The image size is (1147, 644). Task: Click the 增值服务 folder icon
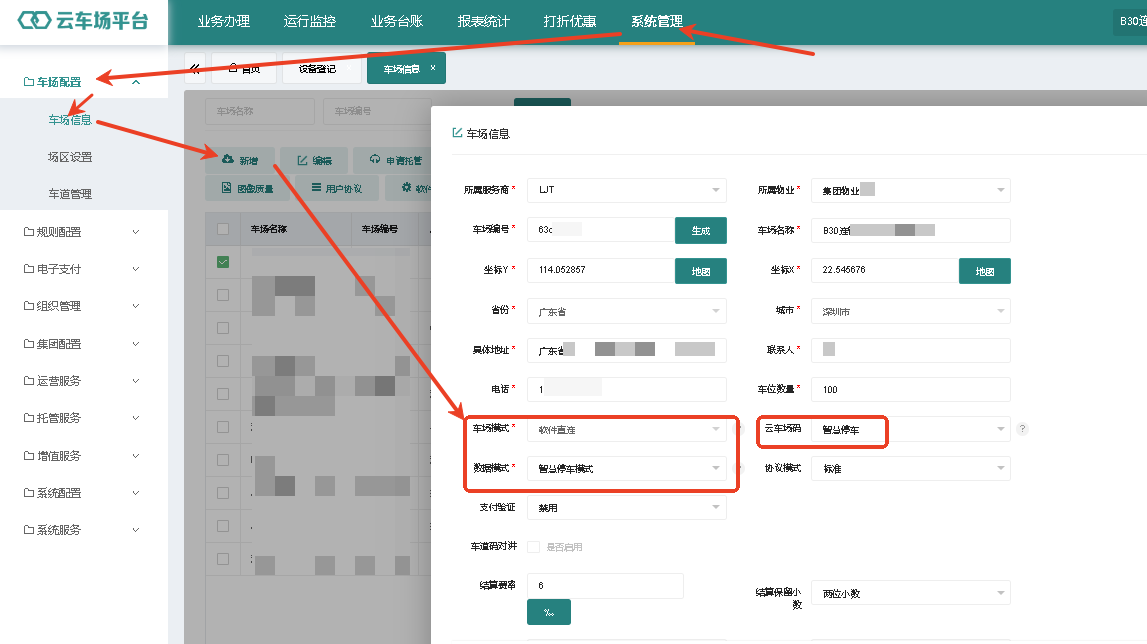click(29, 455)
